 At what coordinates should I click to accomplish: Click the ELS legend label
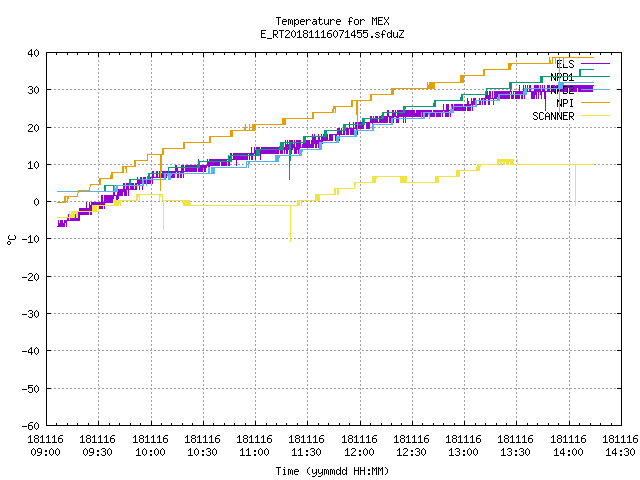[x=565, y=64]
